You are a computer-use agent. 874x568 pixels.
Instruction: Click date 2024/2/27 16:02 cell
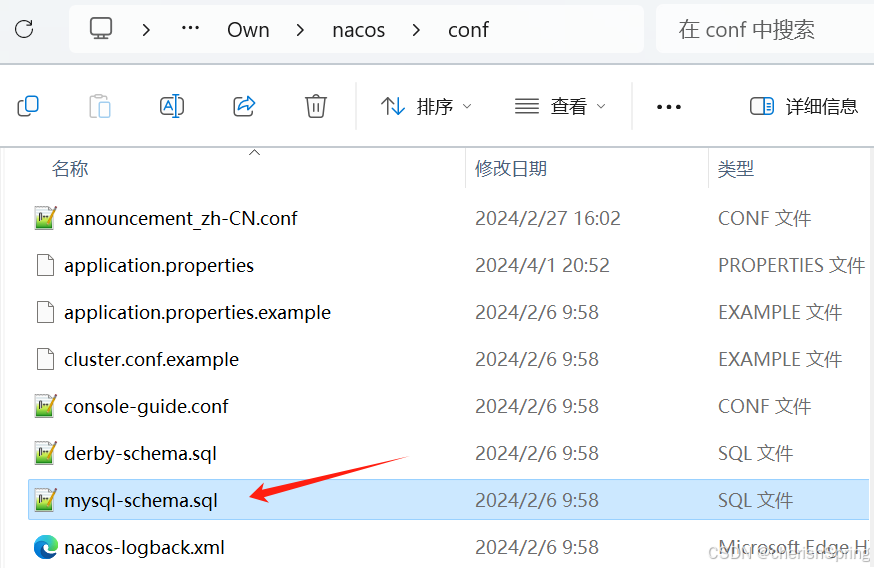tap(547, 218)
